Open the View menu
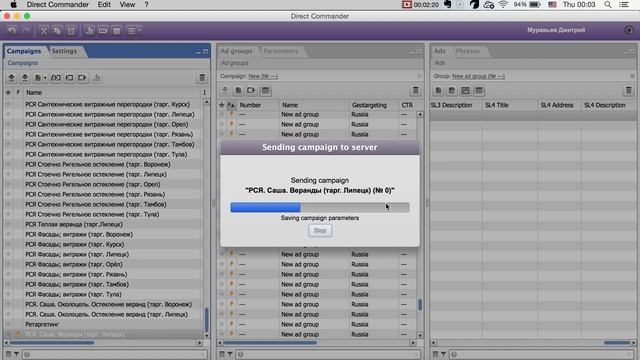The image size is (640, 360). [x=127, y=4]
